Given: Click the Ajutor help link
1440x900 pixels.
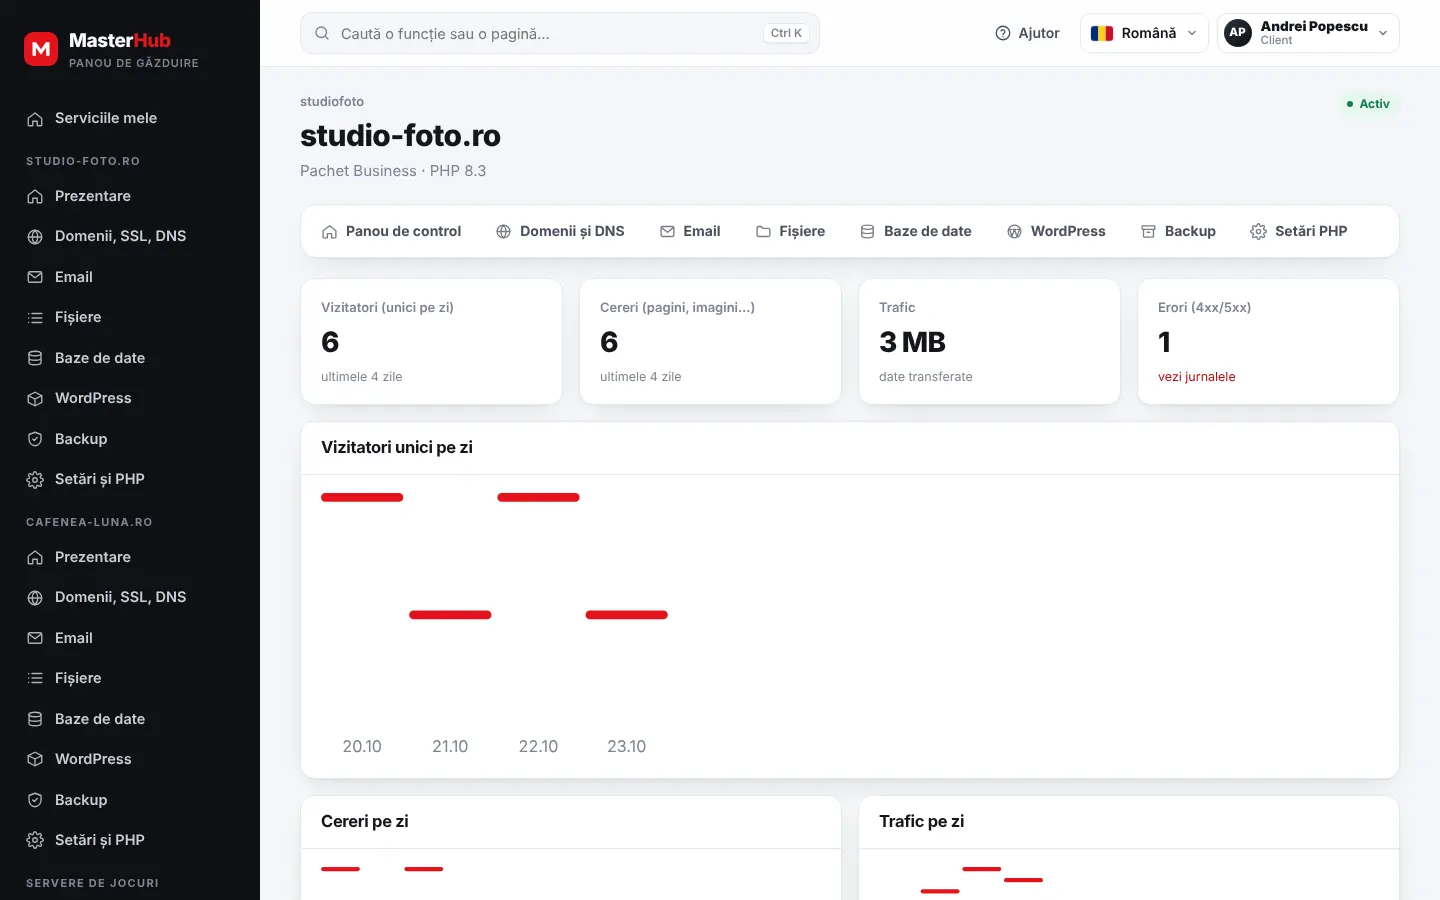Looking at the screenshot, I should click(1027, 33).
